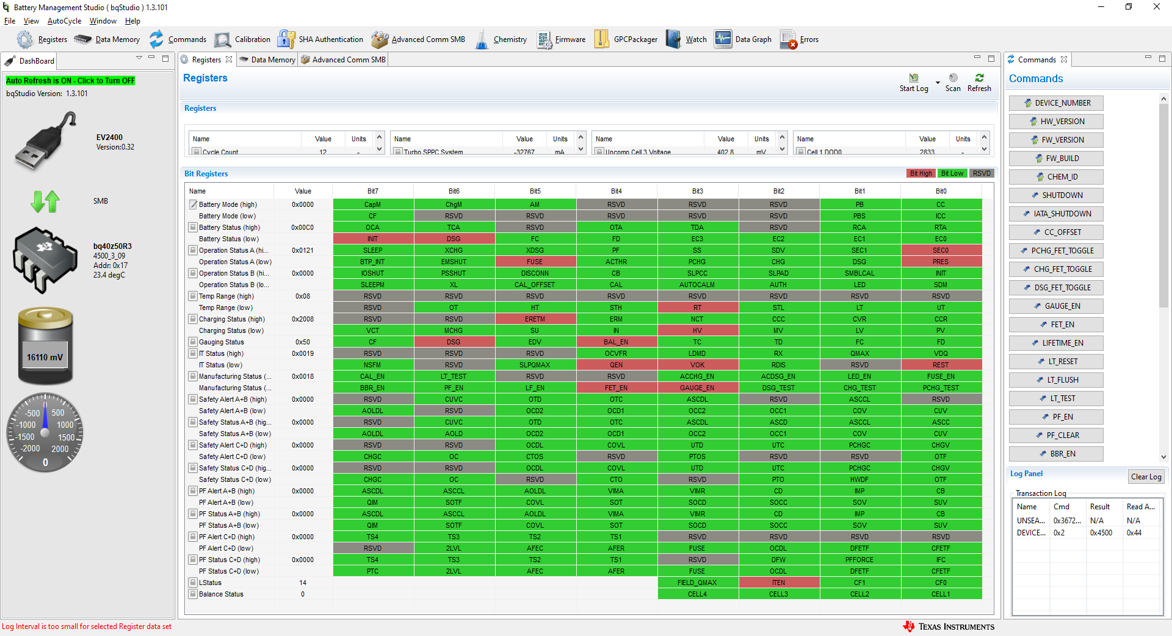
Task: Open Commands from the main toolbar
Action: point(177,40)
